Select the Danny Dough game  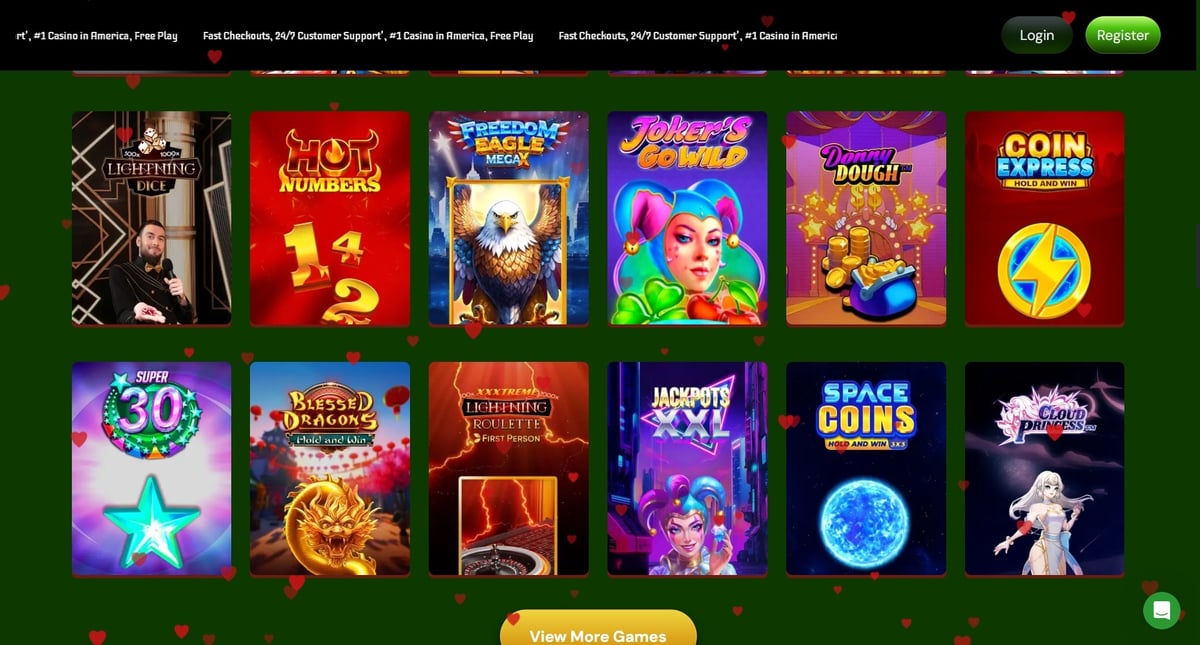pos(866,218)
